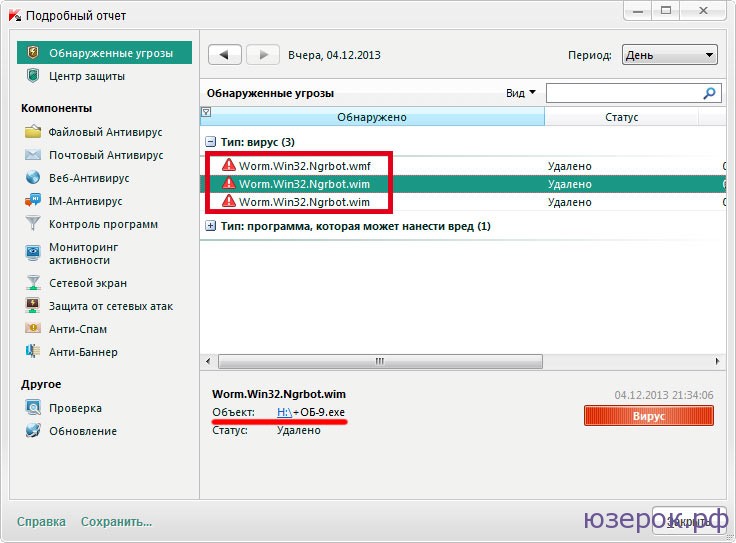The image size is (736, 543).
Task: Click the Контроль программ funnel icon
Action: [33, 223]
